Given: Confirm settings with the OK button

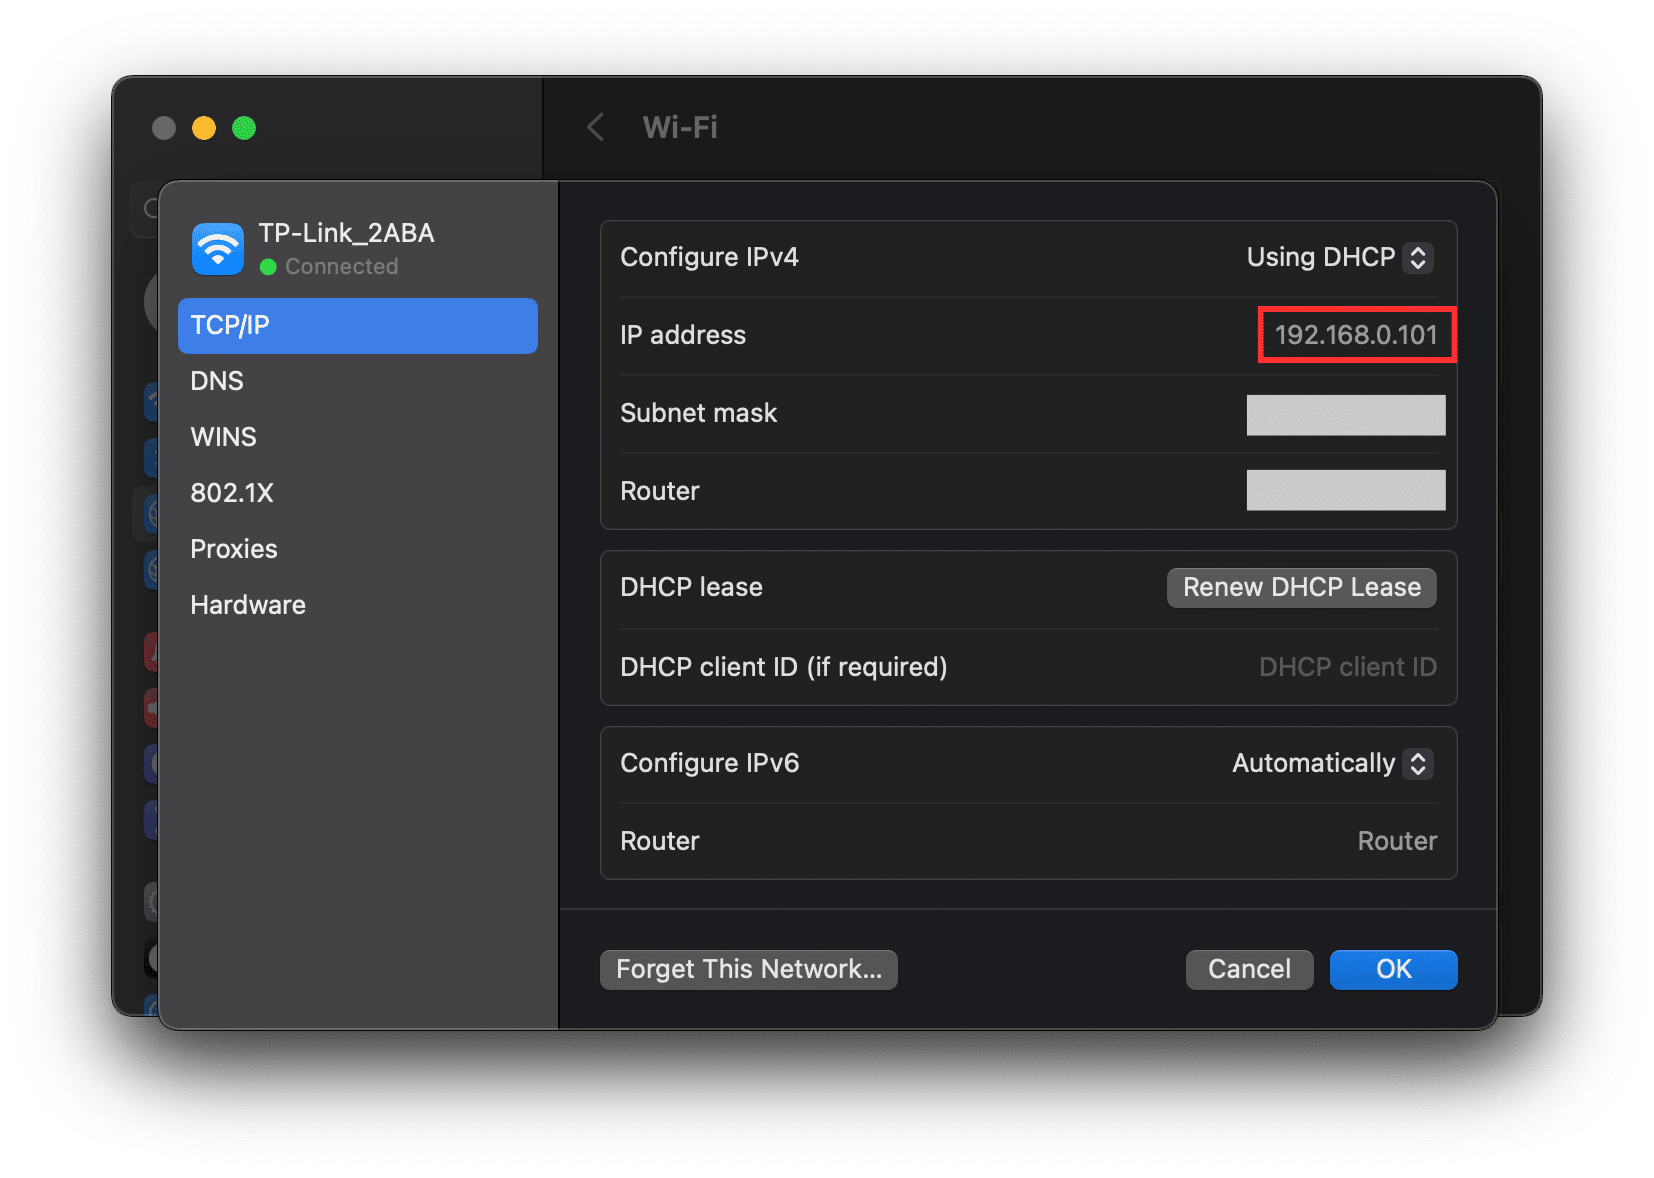Looking at the screenshot, I should click(1393, 969).
